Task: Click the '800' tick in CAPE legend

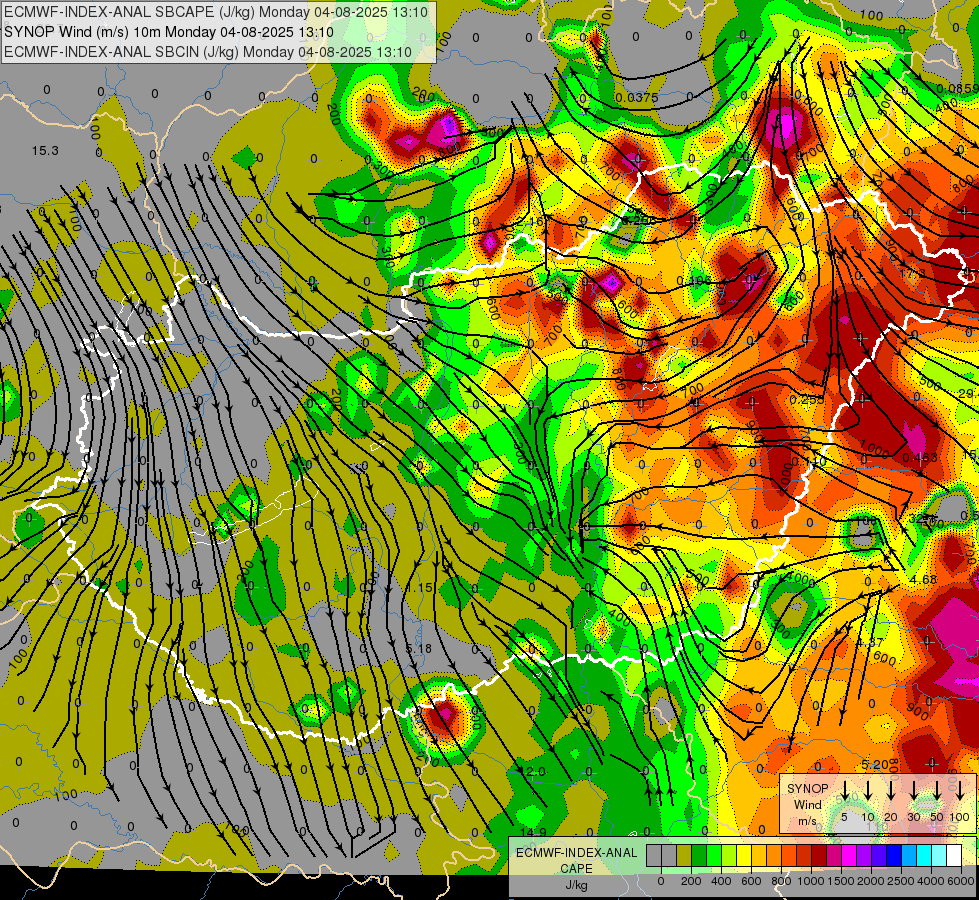Action: pos(781,881)
